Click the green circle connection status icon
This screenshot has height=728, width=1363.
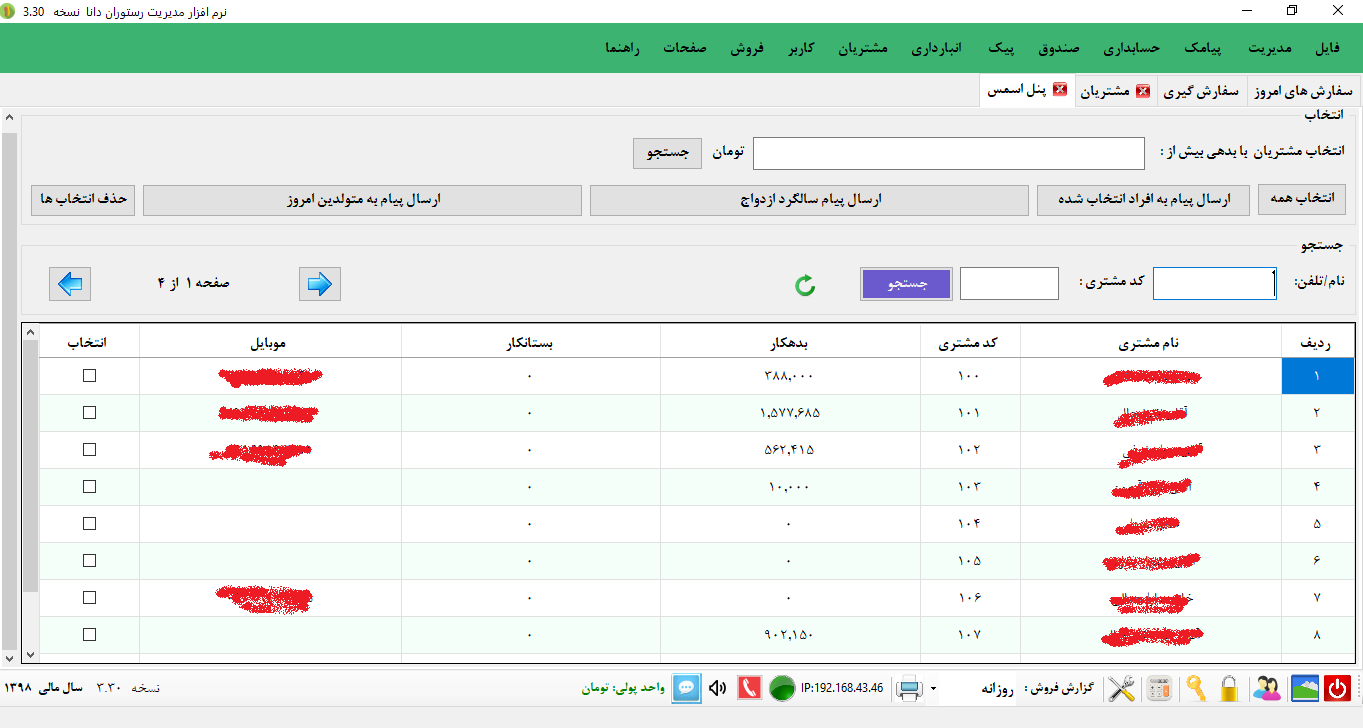(782, 688)
